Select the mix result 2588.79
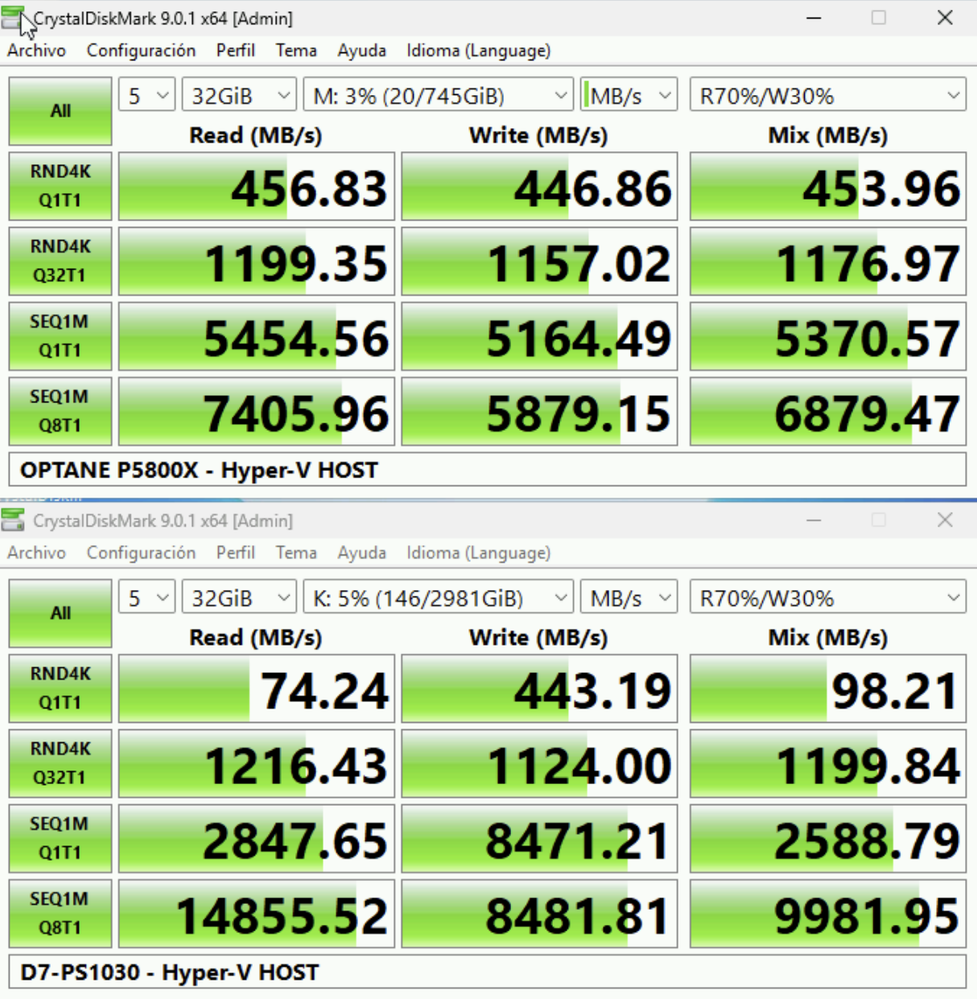This screenshot has height=999, width=977. pyautogui.click(x=828, y=838)
